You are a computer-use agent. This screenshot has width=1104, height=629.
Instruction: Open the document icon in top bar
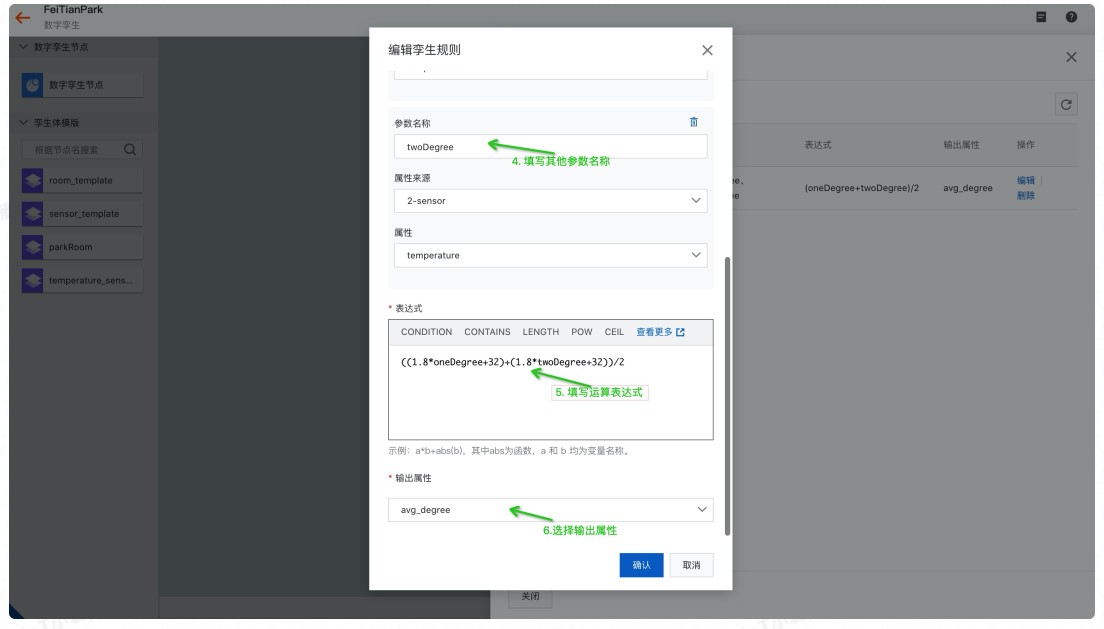[1041, 17]
